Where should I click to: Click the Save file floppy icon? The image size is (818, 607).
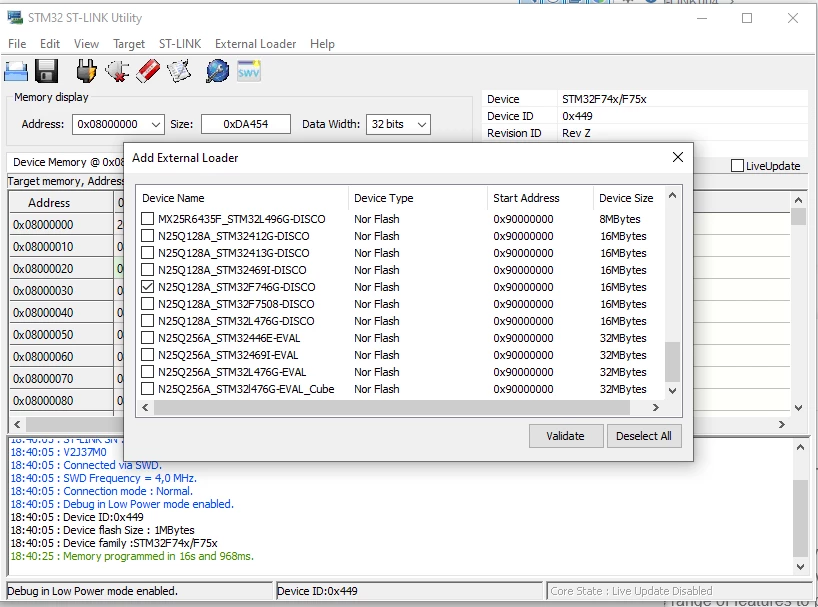point(47,71)
